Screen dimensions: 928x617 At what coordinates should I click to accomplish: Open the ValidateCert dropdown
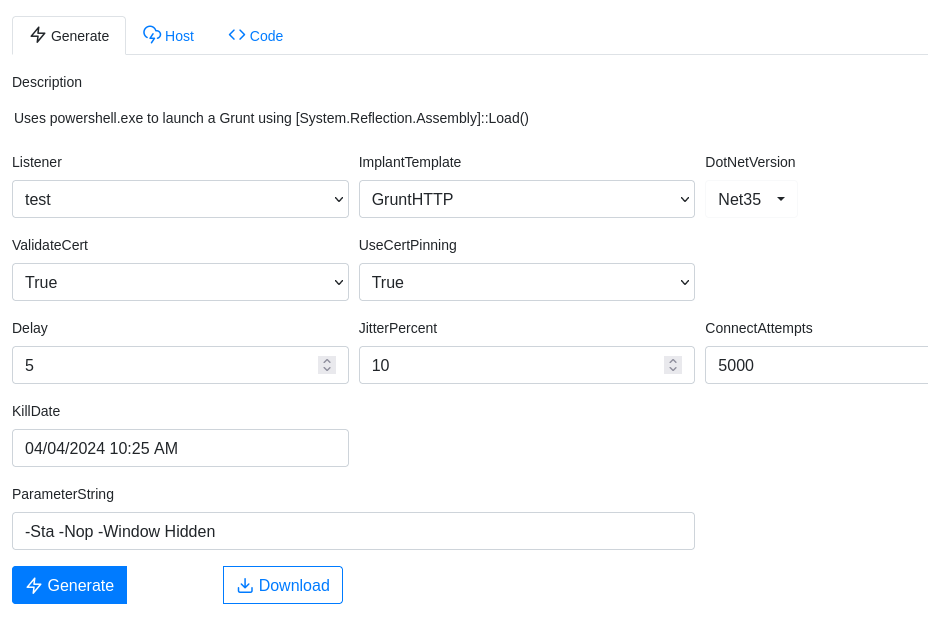[181, 282]
